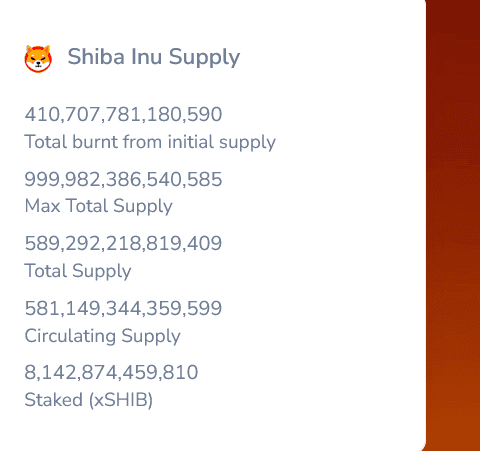480x451 pixels.
Task: Select Total burnt from initial supply label
Action: pyautogui.click(x=150, y=142)
